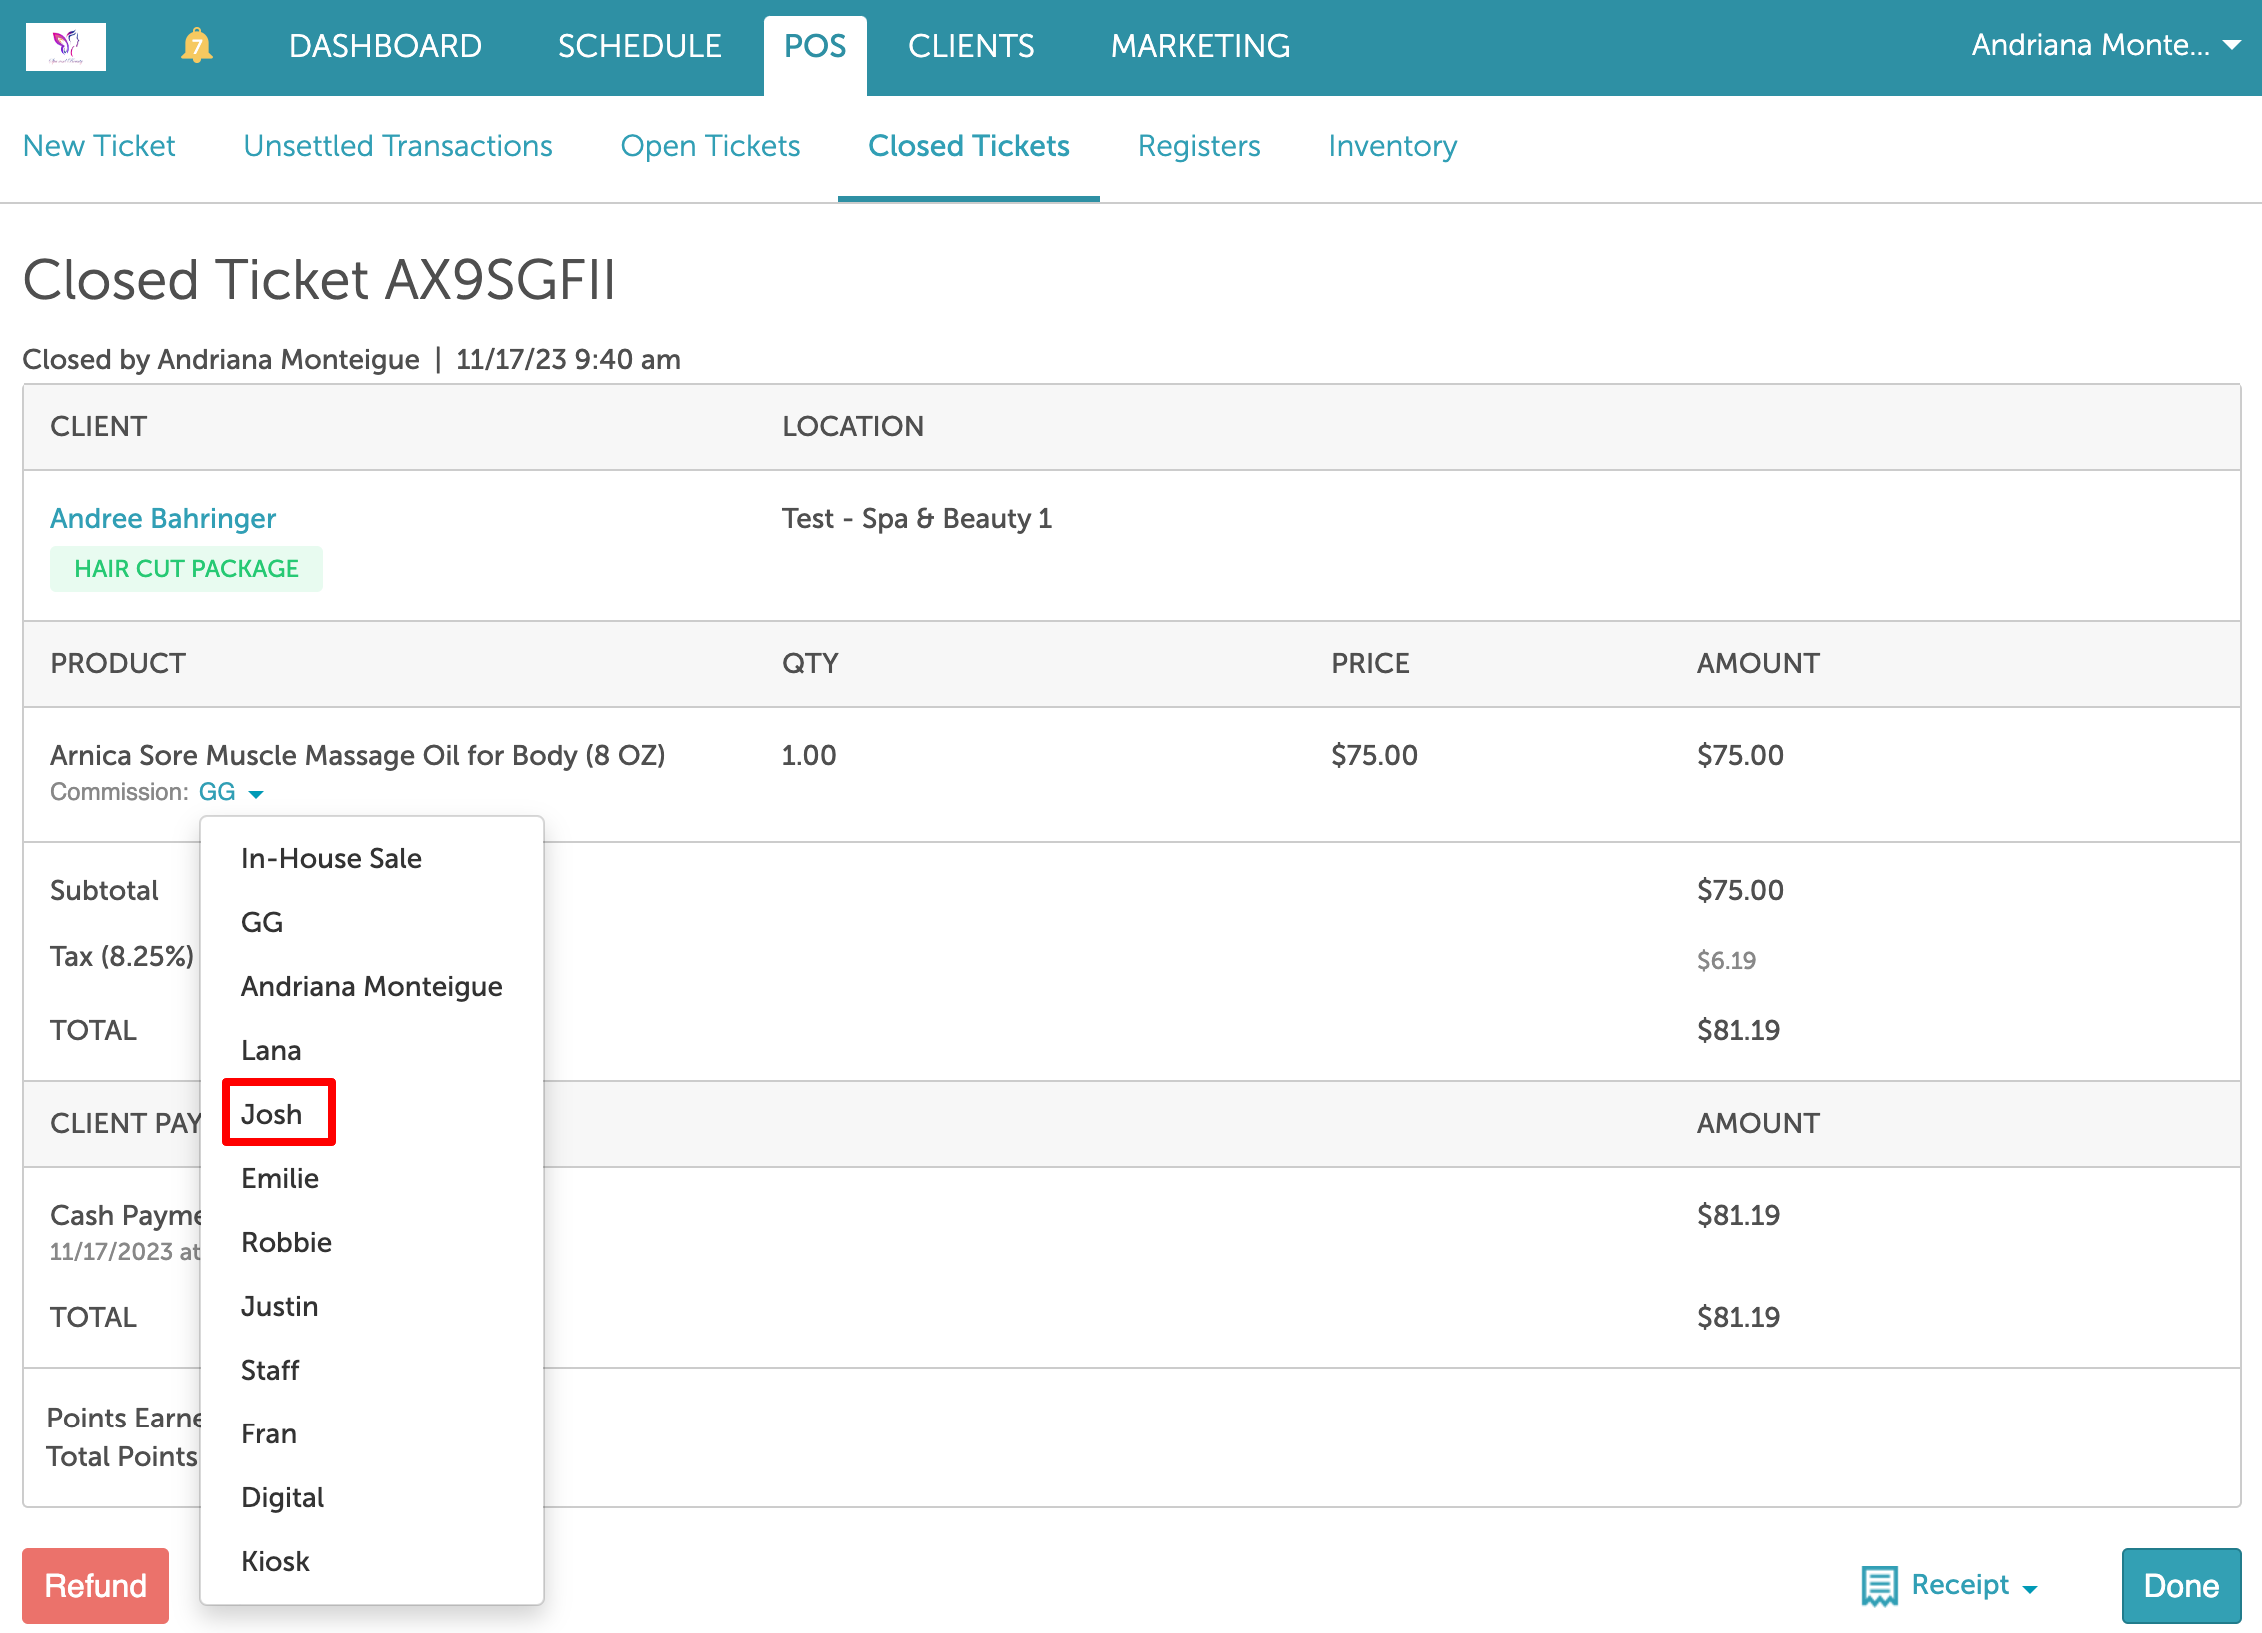The image size is (2262, 1633).
Task: Go to the Registers tab
Action: (1198, 146)
